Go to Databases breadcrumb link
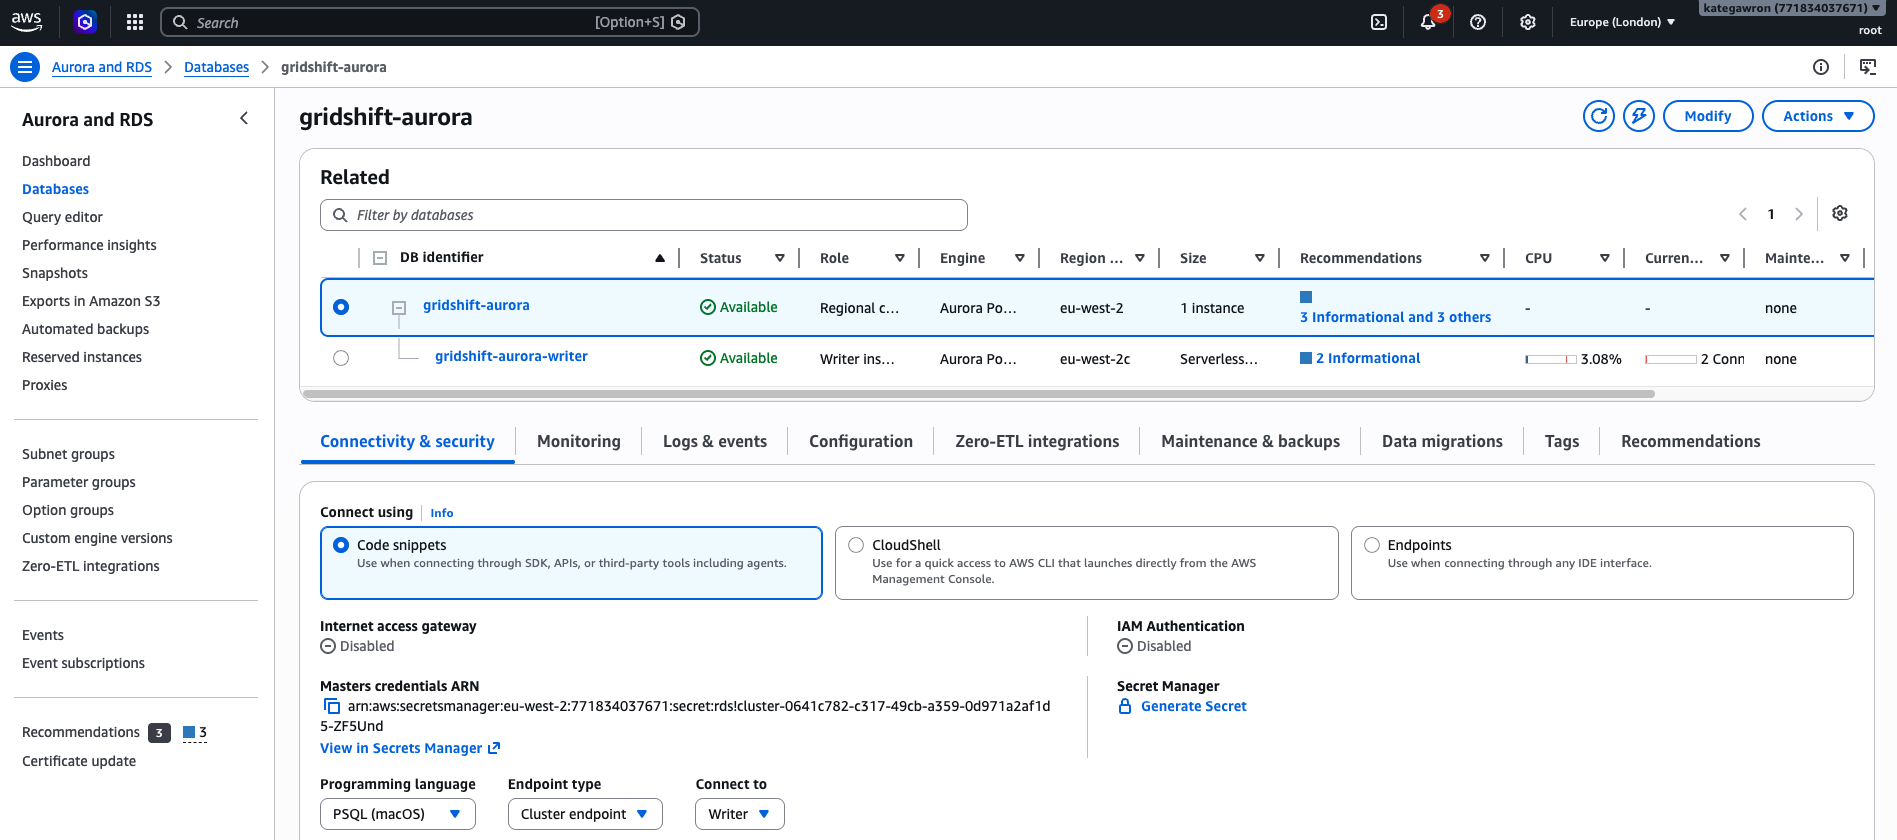This screenshot has width=1897, height=840. (x=216, y=67)
